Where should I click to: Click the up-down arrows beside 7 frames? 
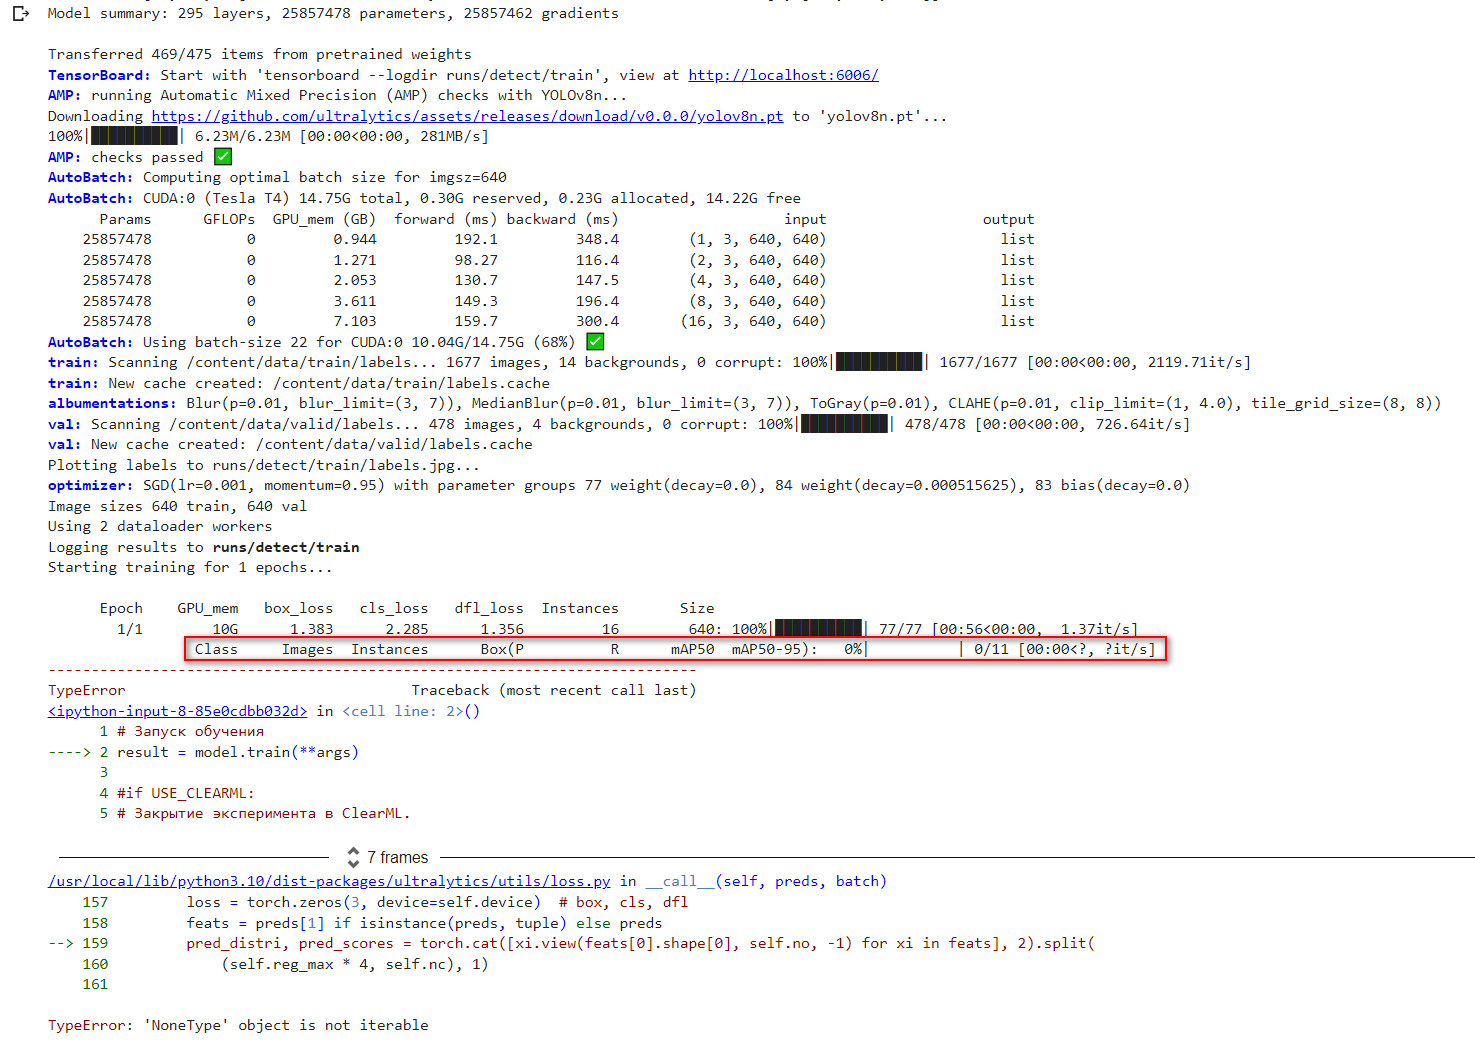click(353, 857)
